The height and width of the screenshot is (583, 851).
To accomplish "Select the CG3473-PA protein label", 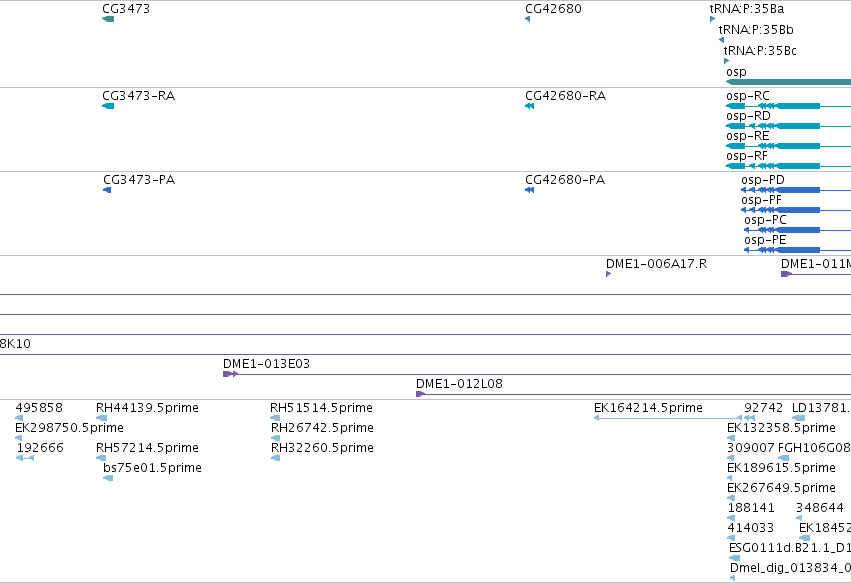I will click(139, 180).
